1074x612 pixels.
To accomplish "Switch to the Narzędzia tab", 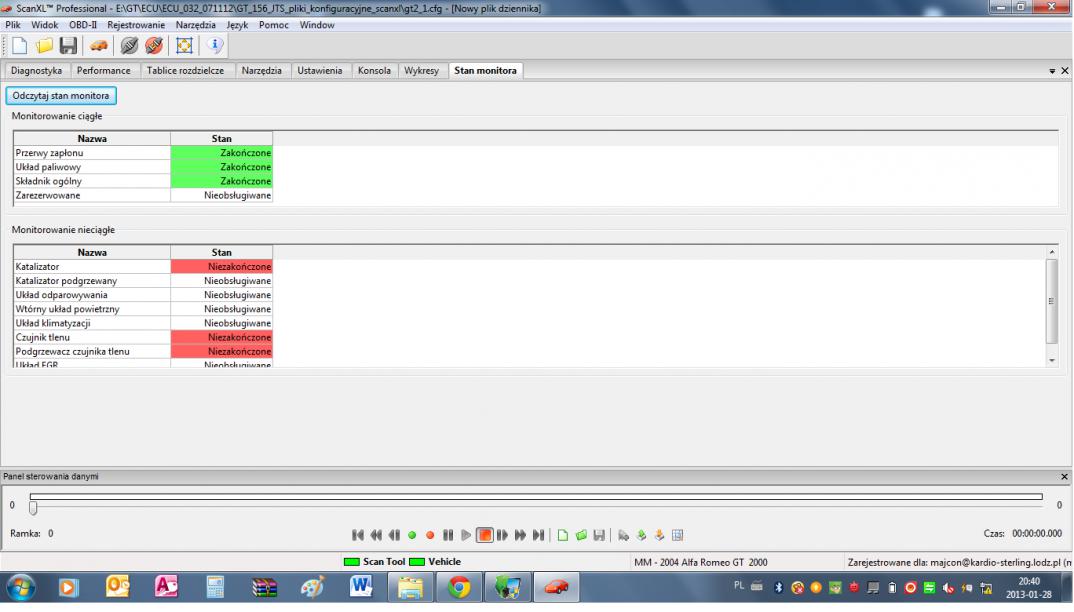I will point(262,71).
